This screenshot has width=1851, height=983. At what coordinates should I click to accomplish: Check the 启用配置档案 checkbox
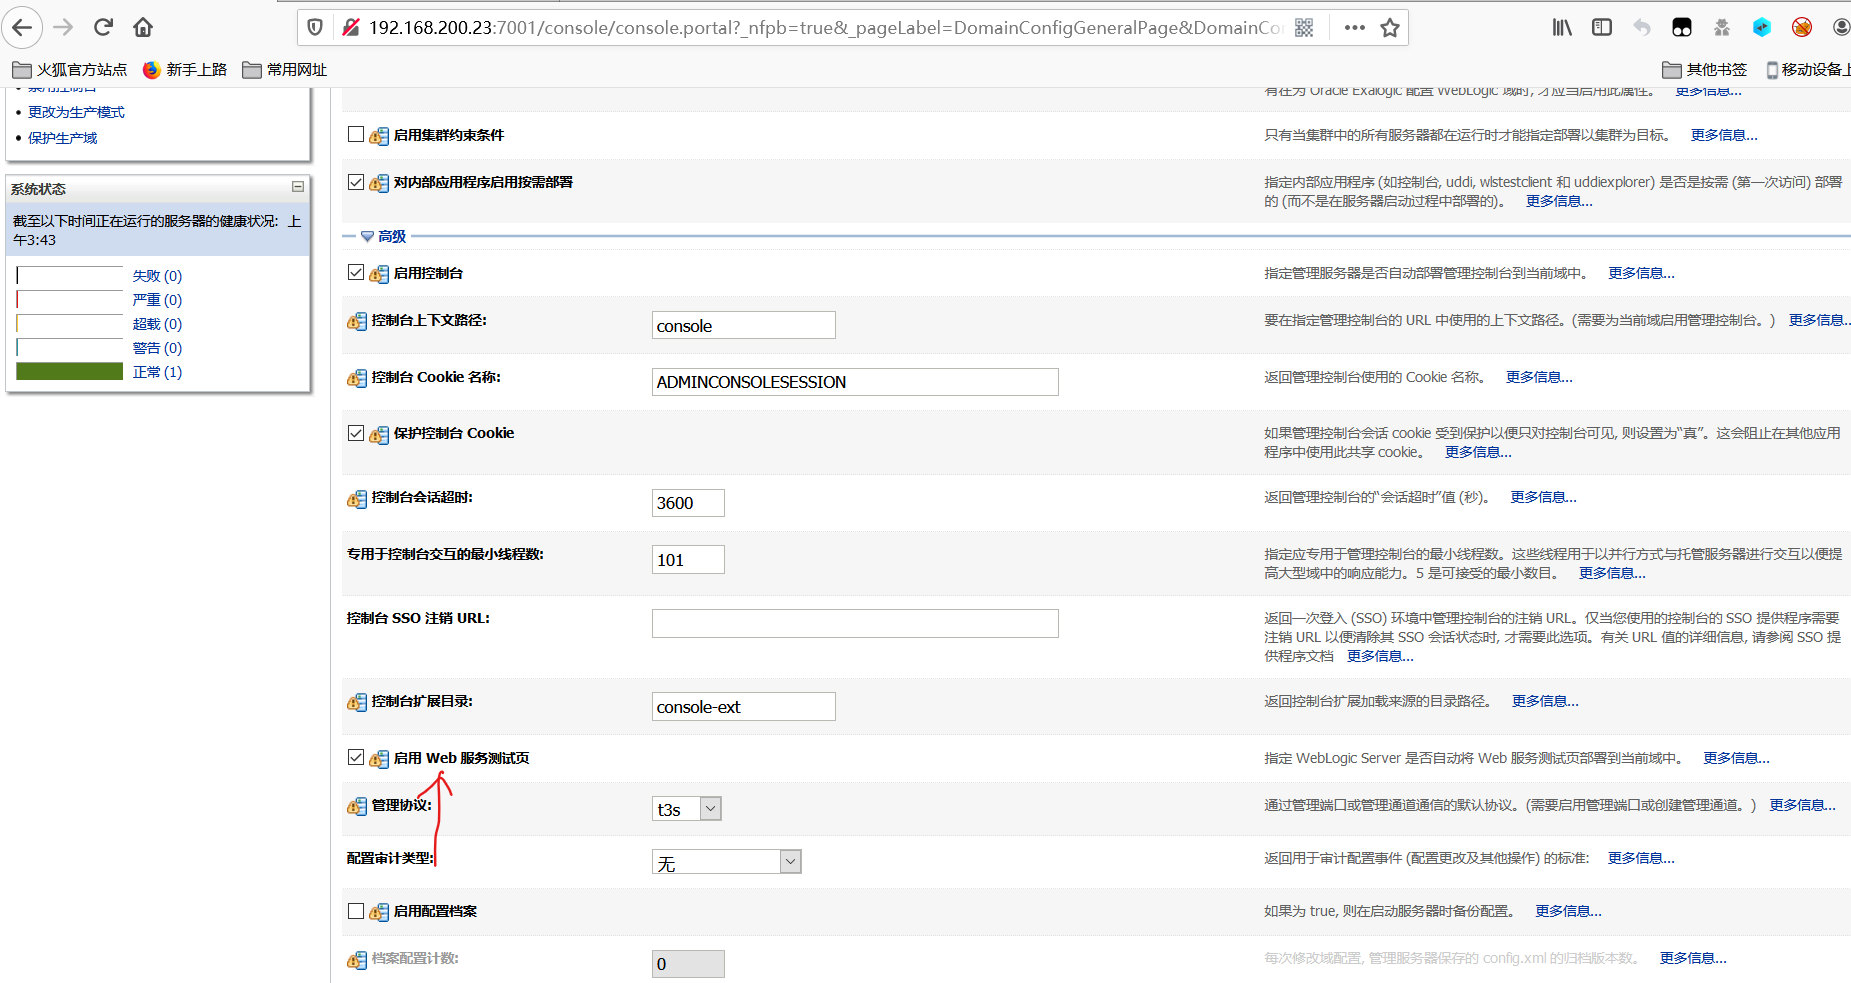[x=356, y=911]
